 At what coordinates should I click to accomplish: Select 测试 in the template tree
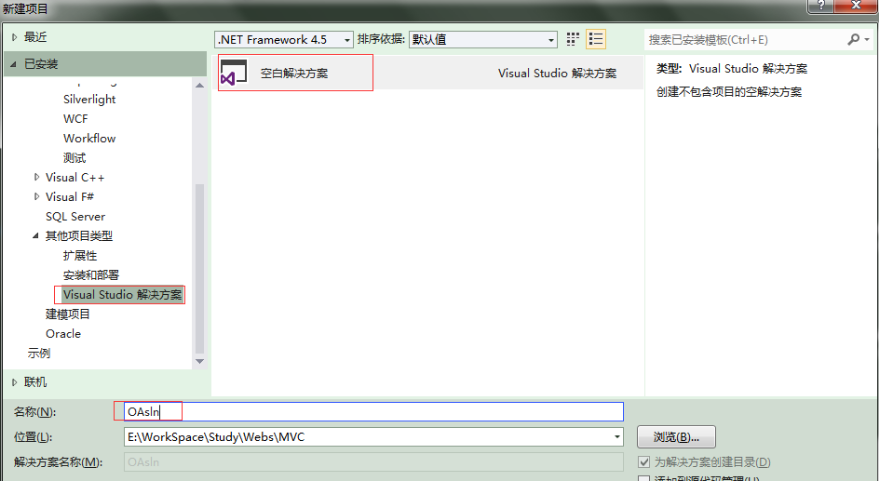[75, 158]
